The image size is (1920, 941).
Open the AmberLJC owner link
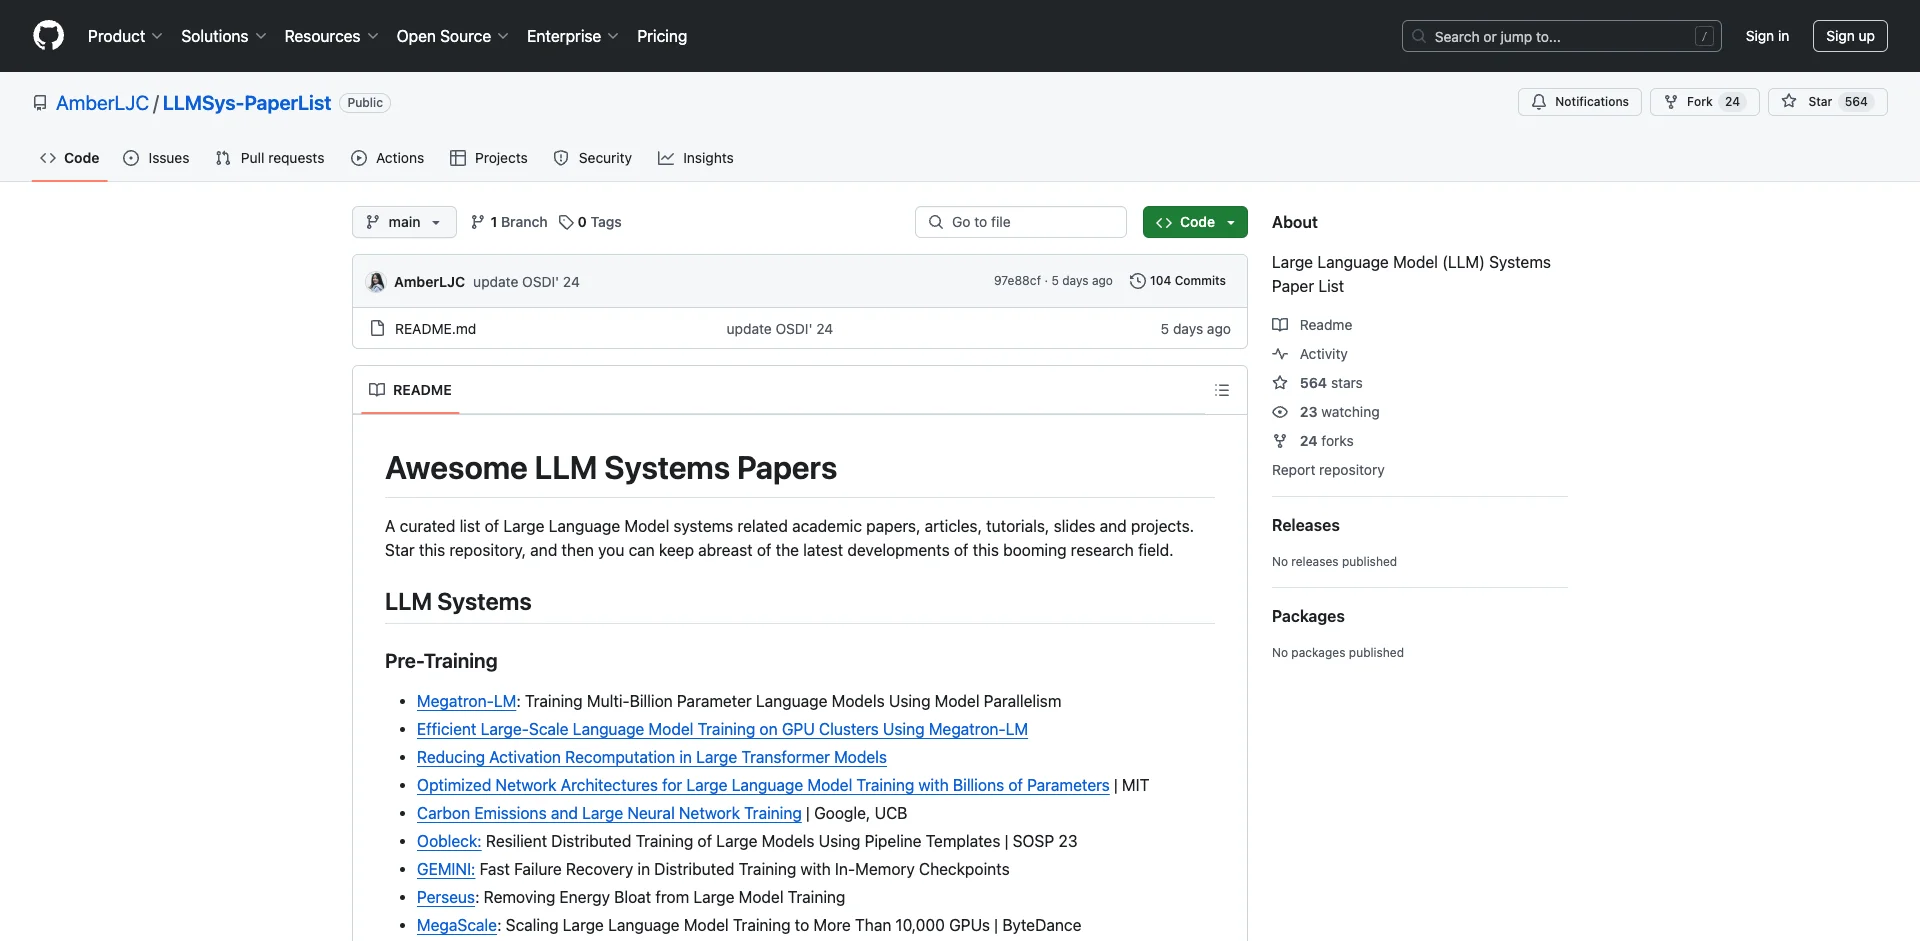coord(102,103)
